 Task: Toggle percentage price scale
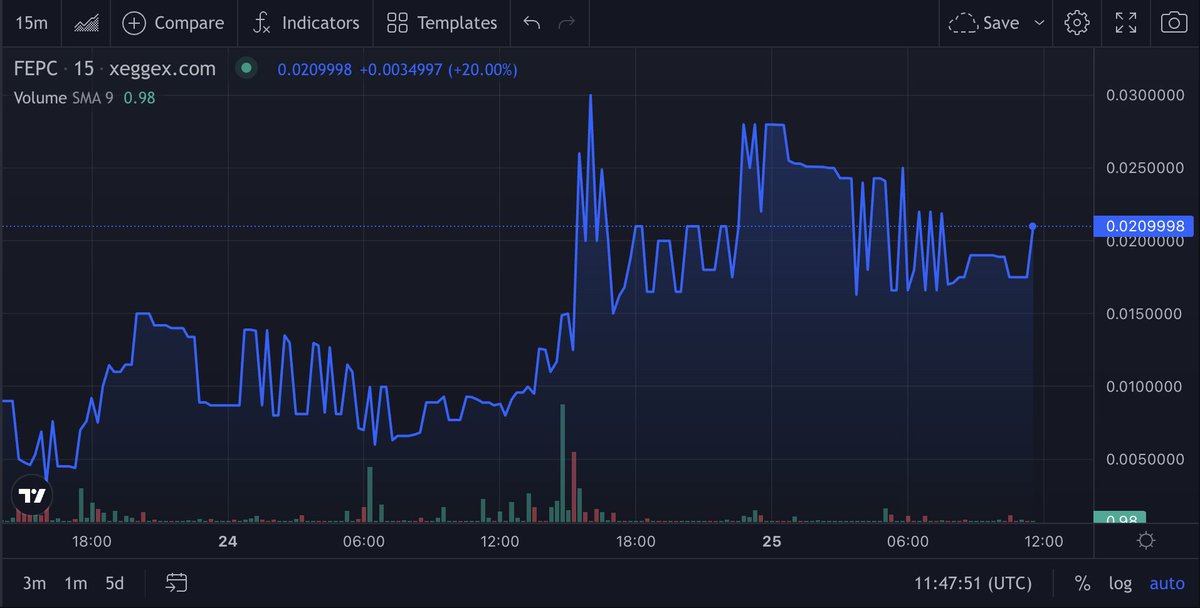[1081, 582]
